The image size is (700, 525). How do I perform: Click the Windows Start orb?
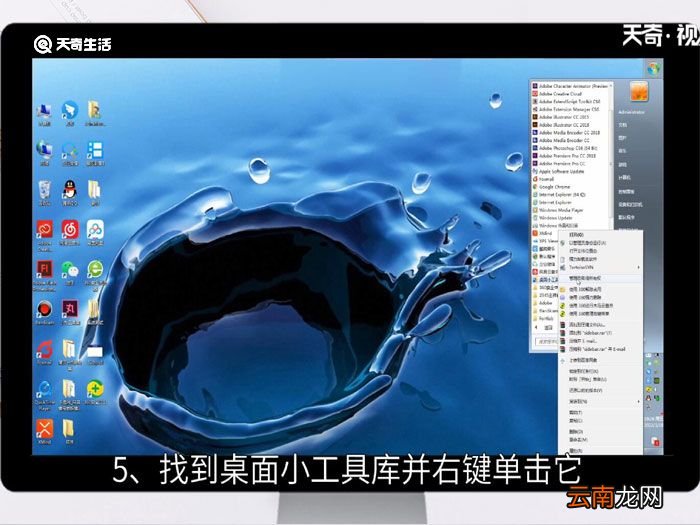[653, 69]
